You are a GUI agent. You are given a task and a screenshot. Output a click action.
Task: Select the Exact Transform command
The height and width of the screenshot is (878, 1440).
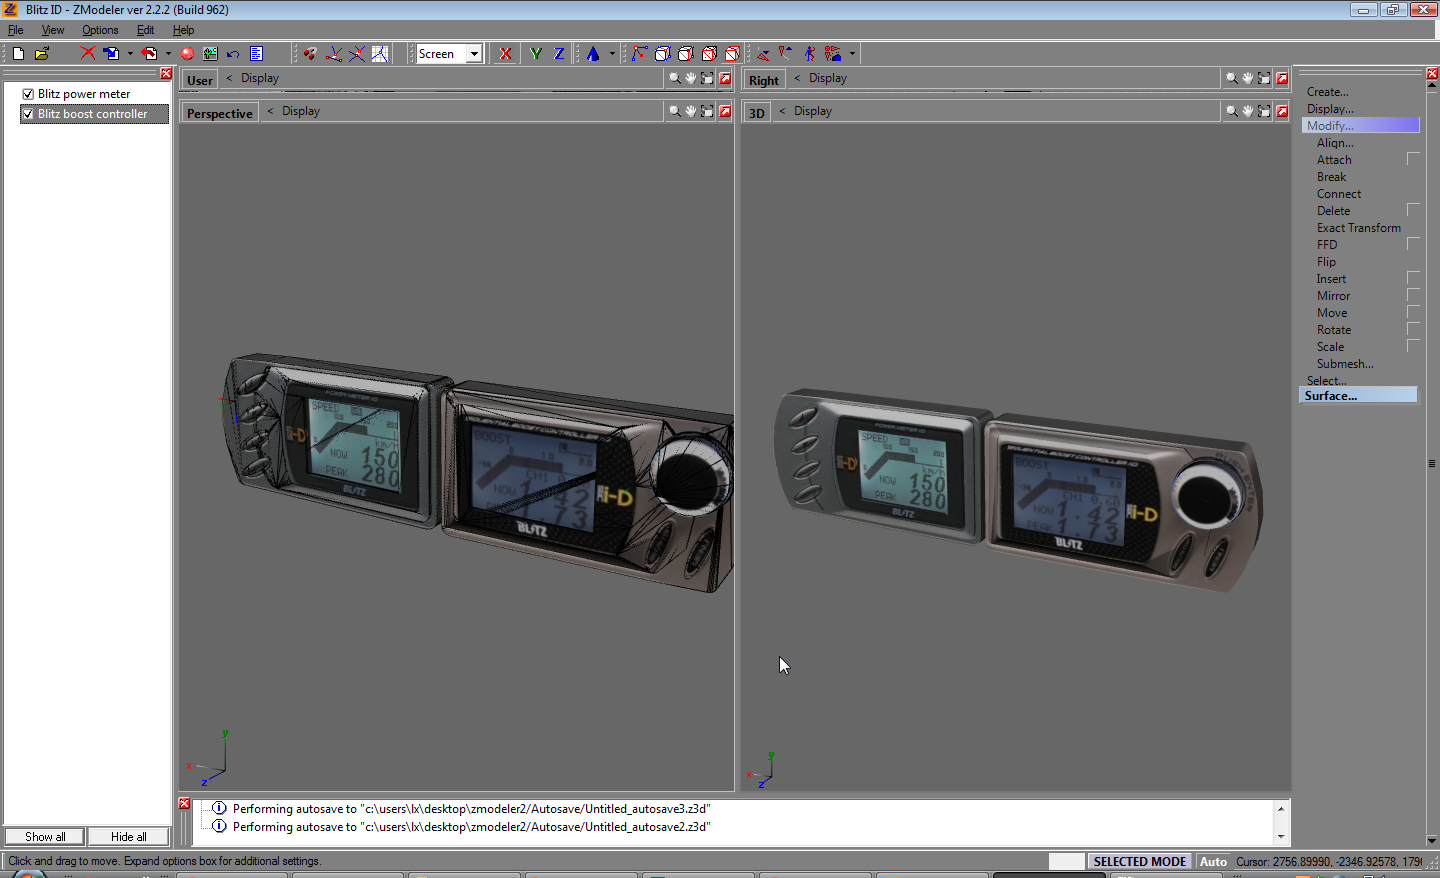click(1359, 228)
